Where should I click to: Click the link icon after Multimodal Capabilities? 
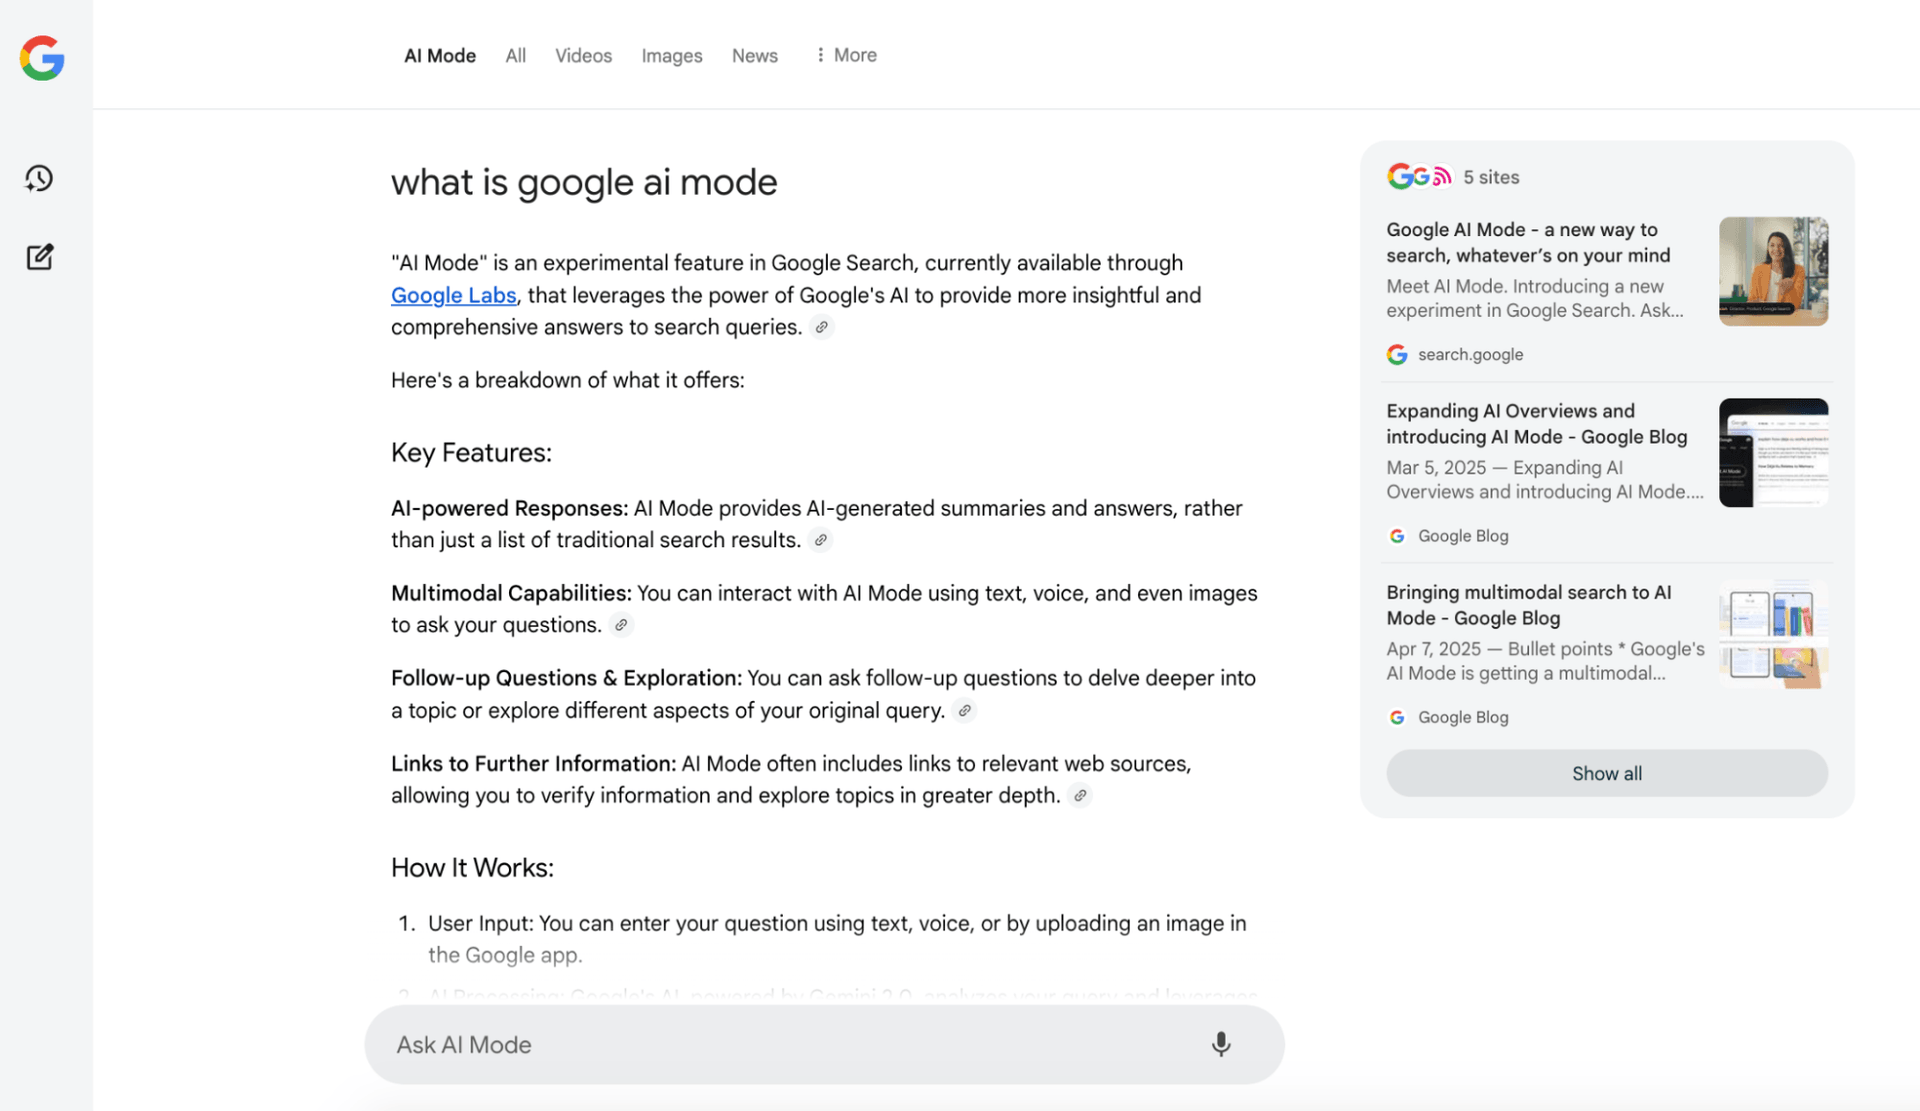(620, 625)
